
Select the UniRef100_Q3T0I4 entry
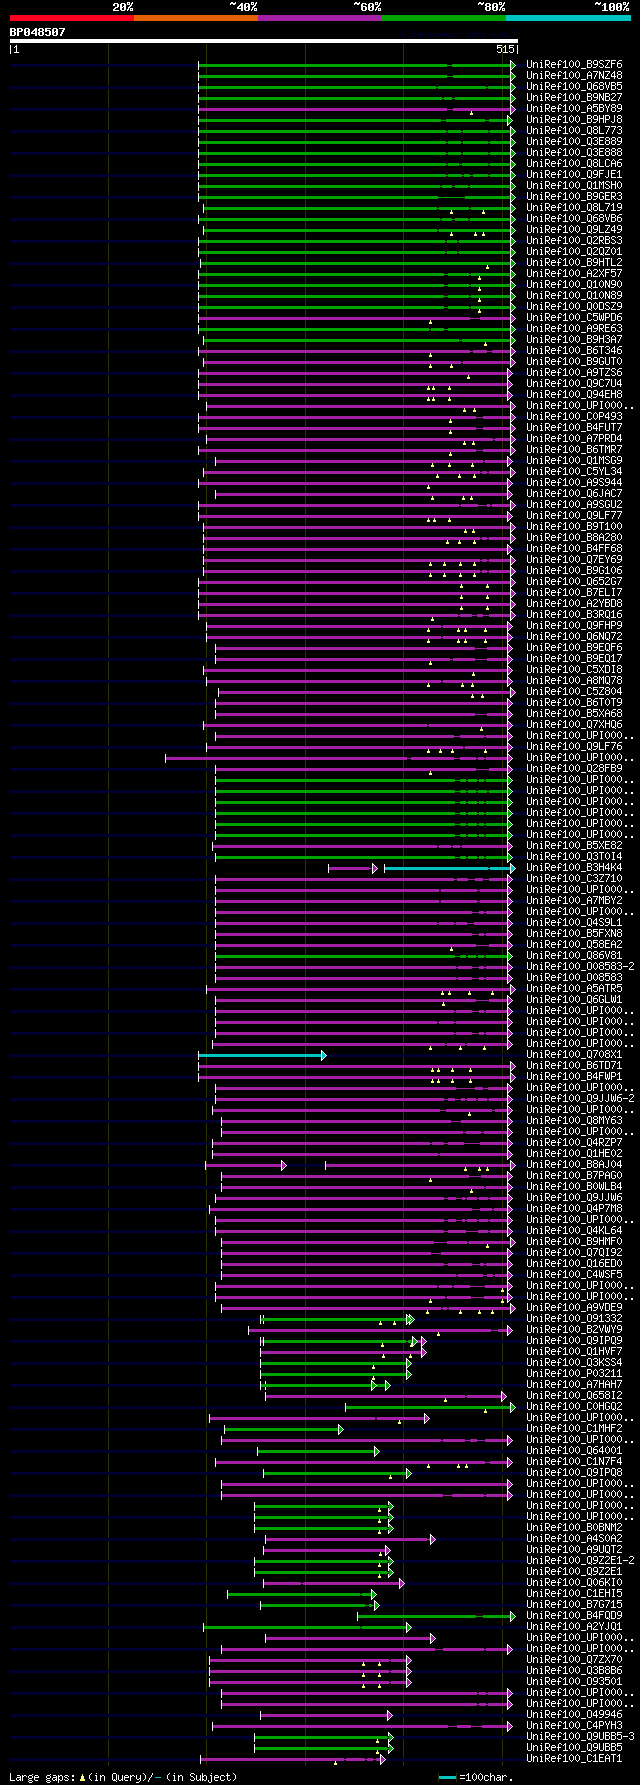tap(574, 857)
